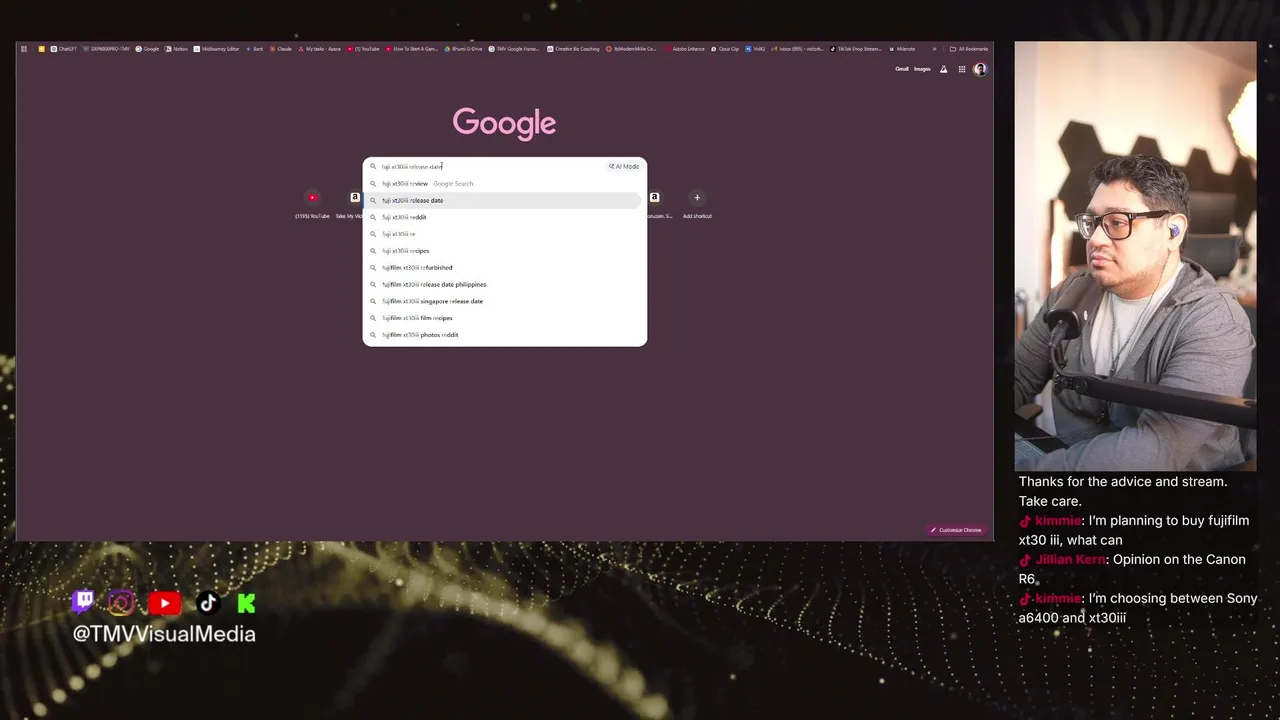Select suggestion "release date philippines"
Image resolution: width=1280 pixels, height=720 pixels.
505,284
